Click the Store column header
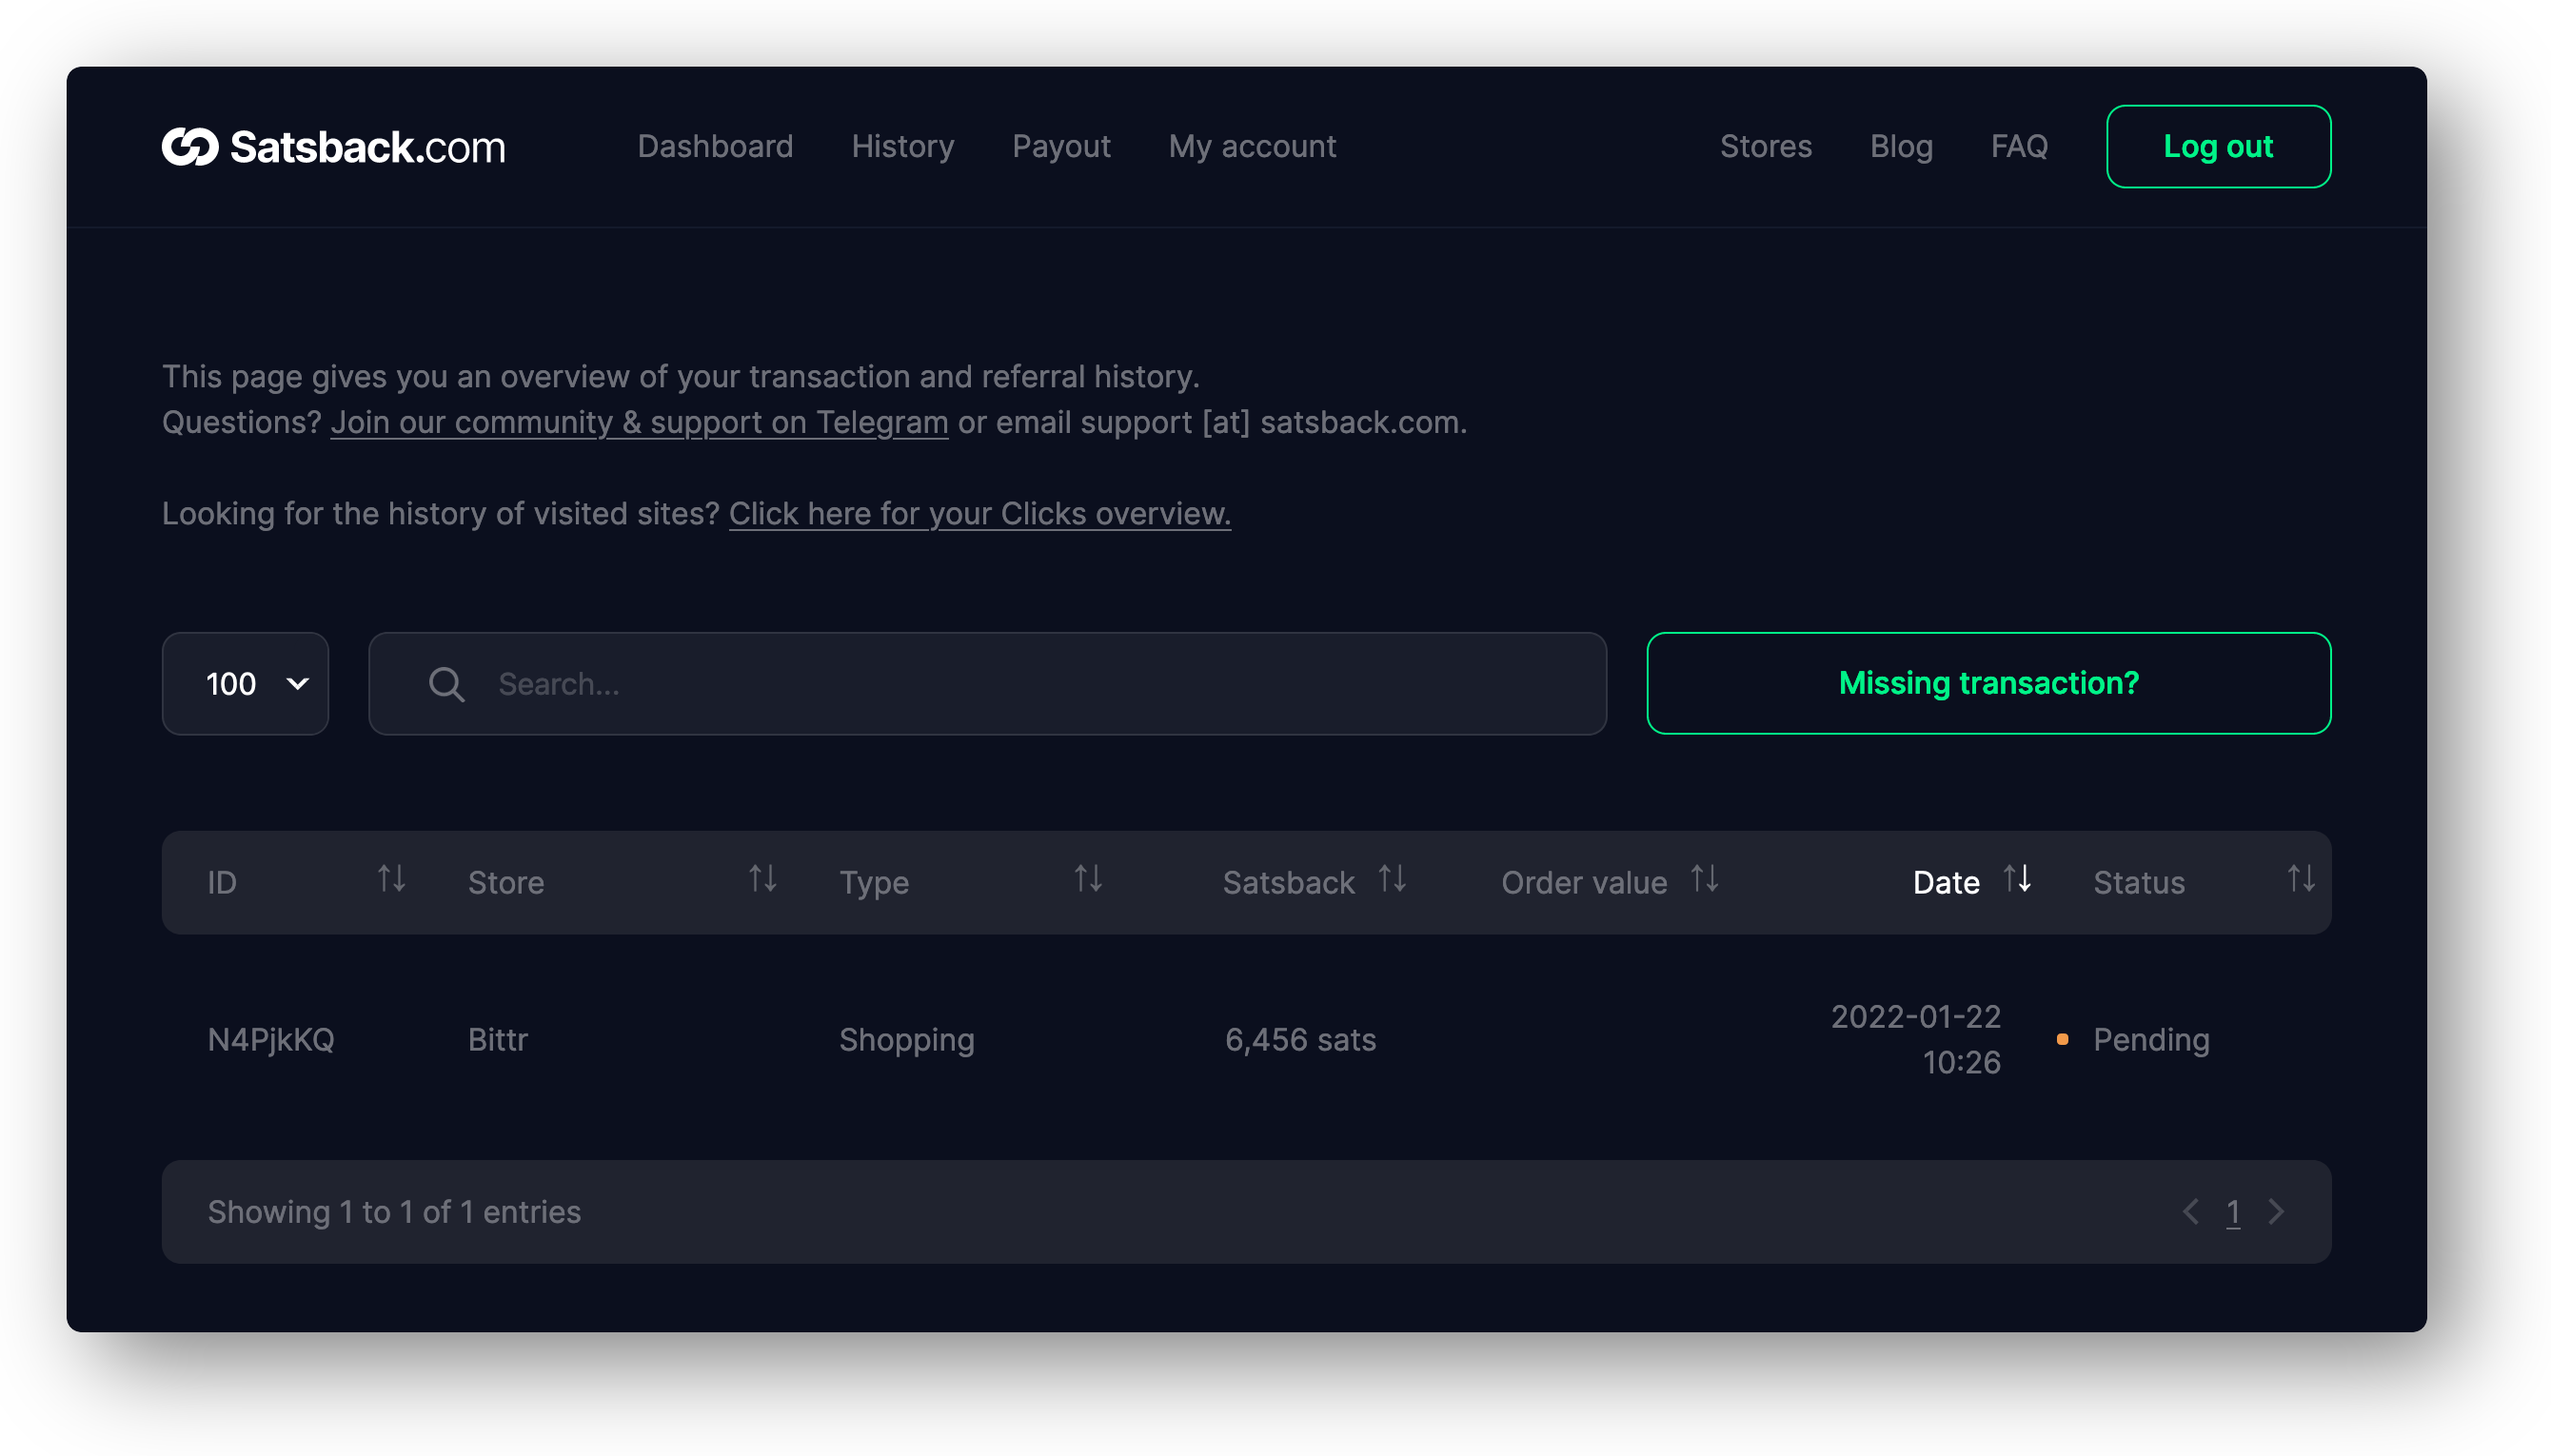Image resolution: width=2551 pixels, height=1456 pixels. pyautogui.click(x=506, y=883)
